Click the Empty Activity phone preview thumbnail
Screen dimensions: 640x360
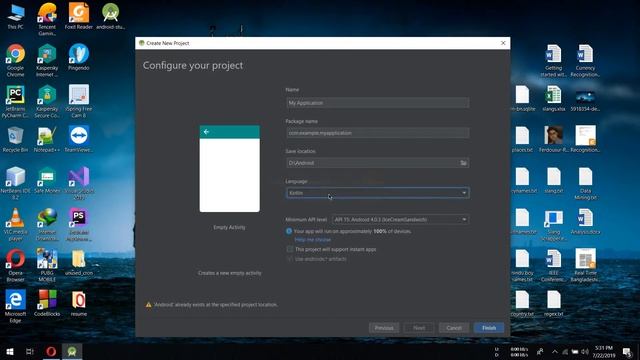(x=229, y=169)
